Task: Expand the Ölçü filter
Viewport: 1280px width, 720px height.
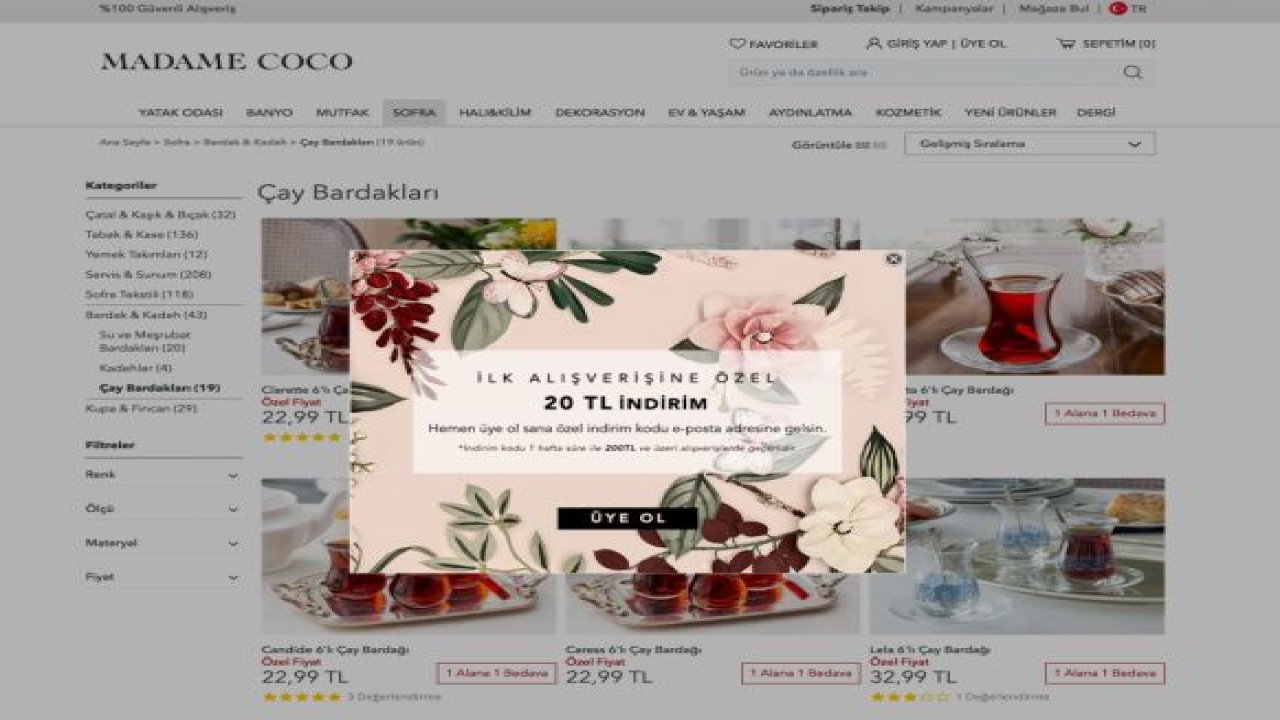Action: coord(163,509)
